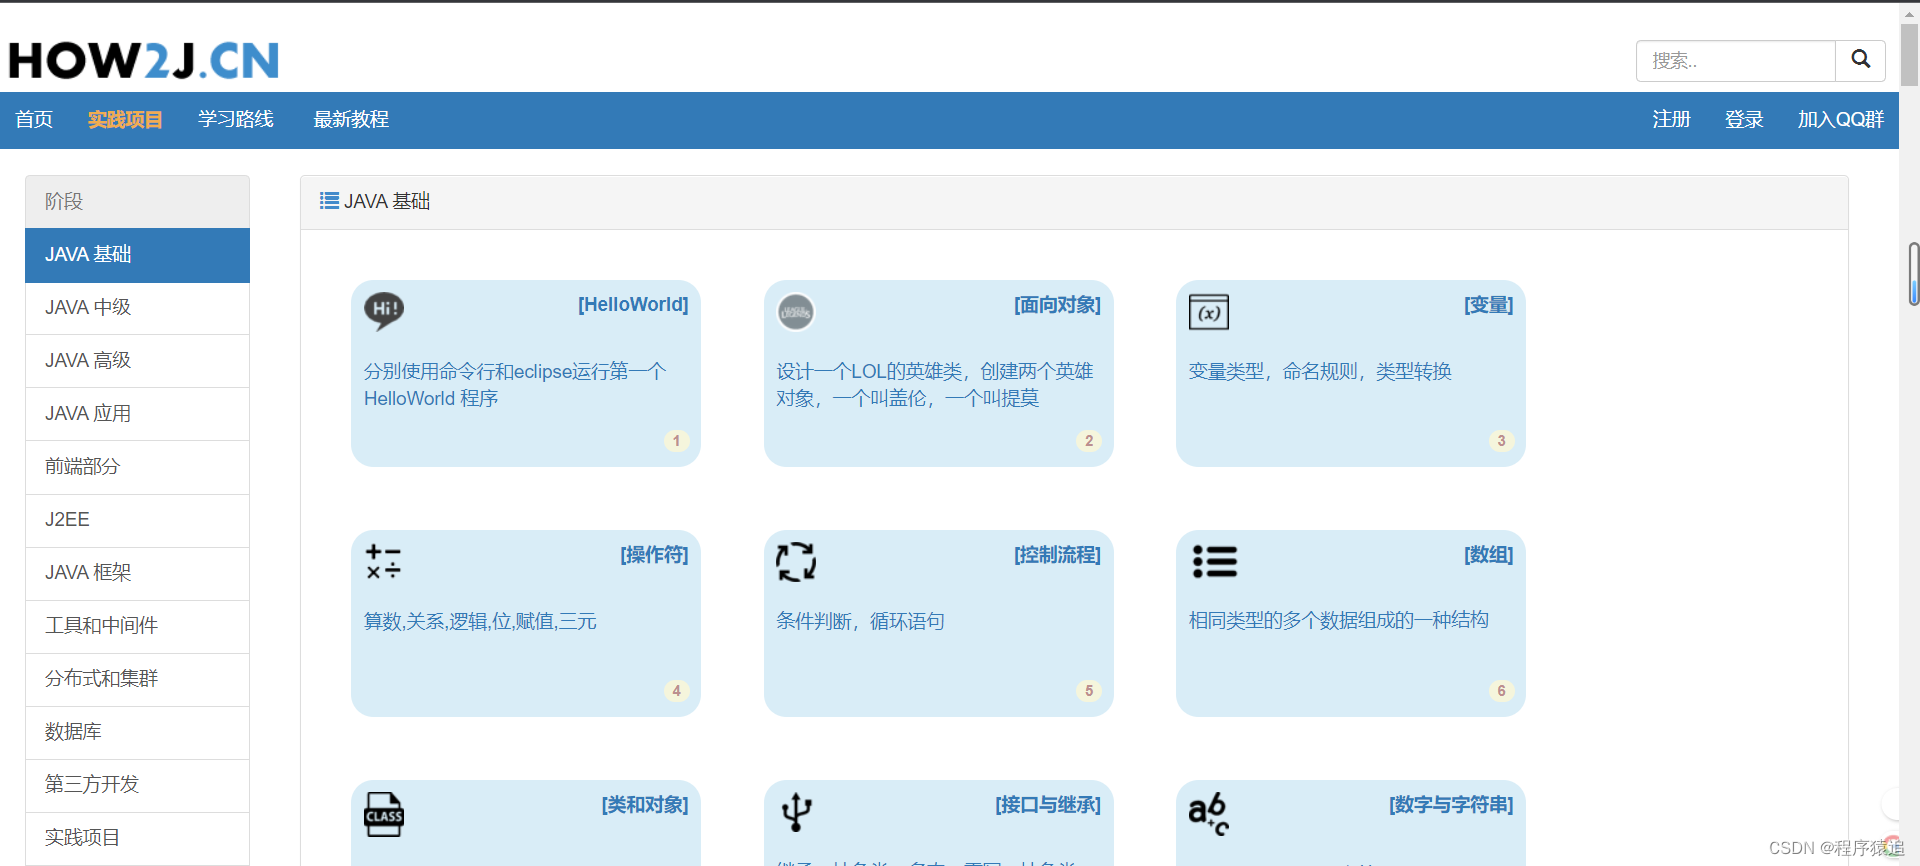Viewport: 1920px width, 866px height.
Task: Click number badge 1 on HelloWorld card
Action: tap(677, 441)
